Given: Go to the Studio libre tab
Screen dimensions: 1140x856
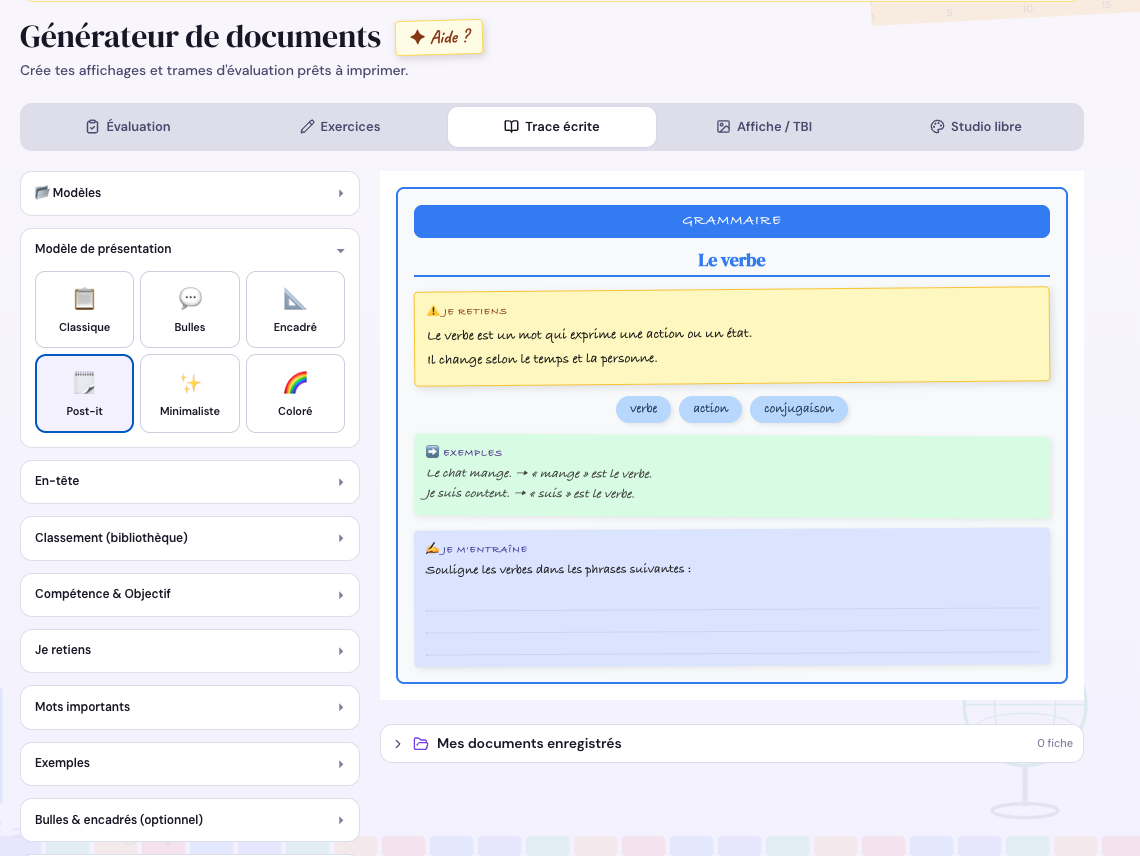Looking at the screenshot, I should pyautogui.click(x=976, y=127).
